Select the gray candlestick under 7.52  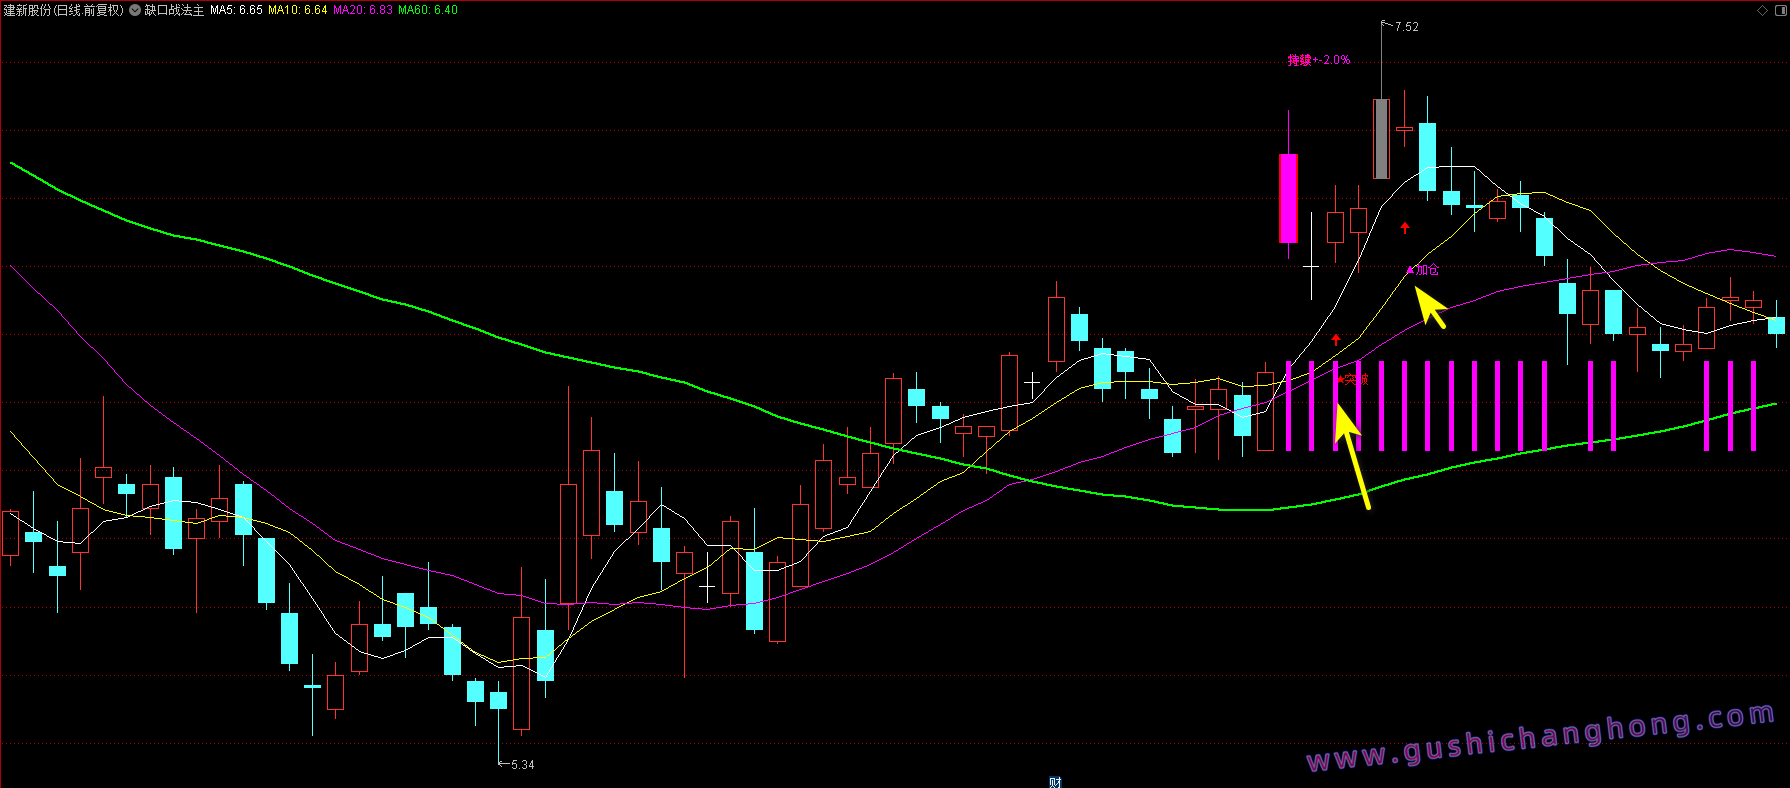pyautogui.click(x=1381, y=139)
